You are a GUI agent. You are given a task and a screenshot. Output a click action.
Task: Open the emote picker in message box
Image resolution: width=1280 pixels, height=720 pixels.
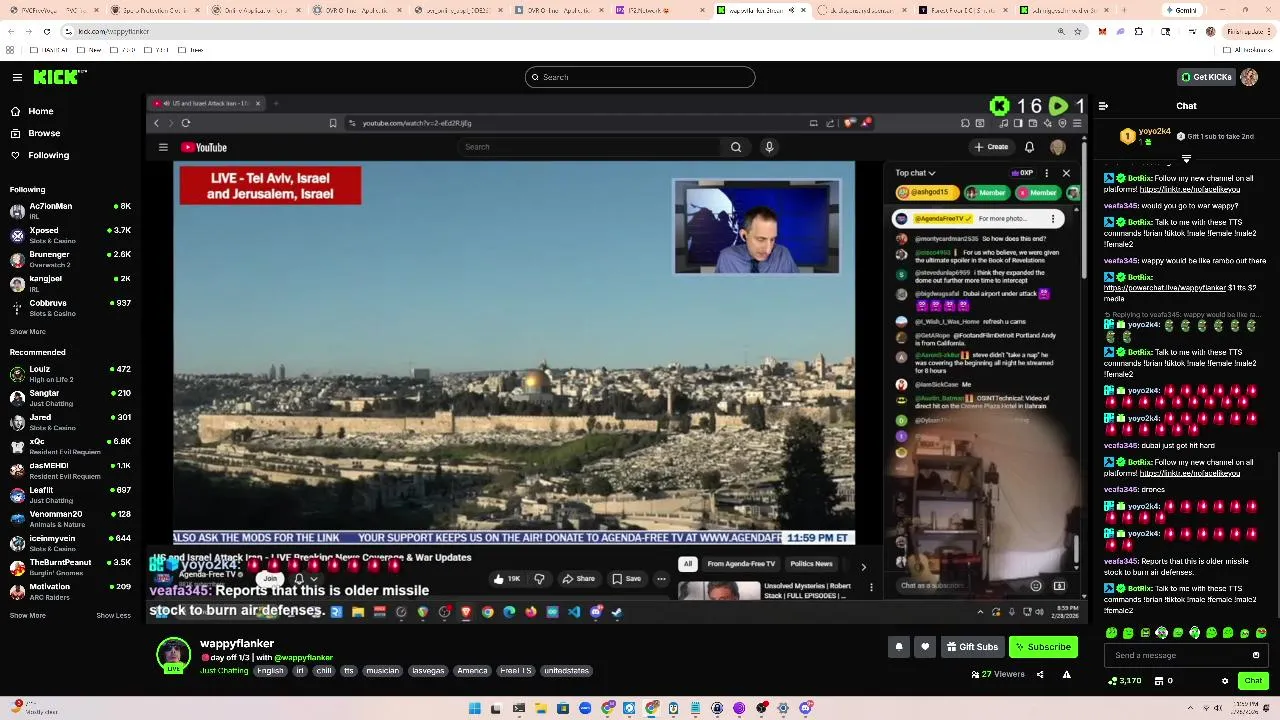tap(1256, 655)
